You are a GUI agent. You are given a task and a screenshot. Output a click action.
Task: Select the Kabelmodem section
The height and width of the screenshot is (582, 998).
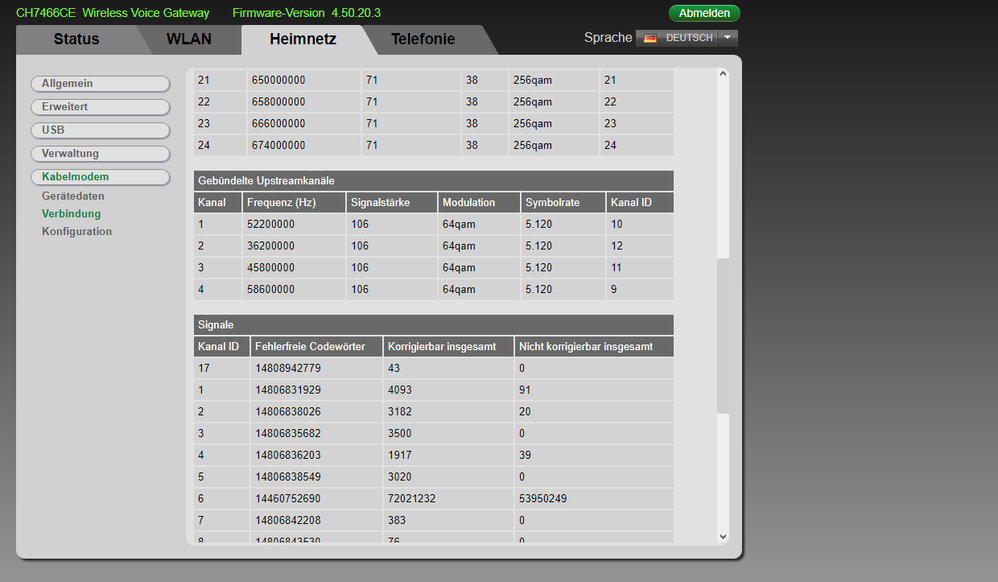pos(101,176)
